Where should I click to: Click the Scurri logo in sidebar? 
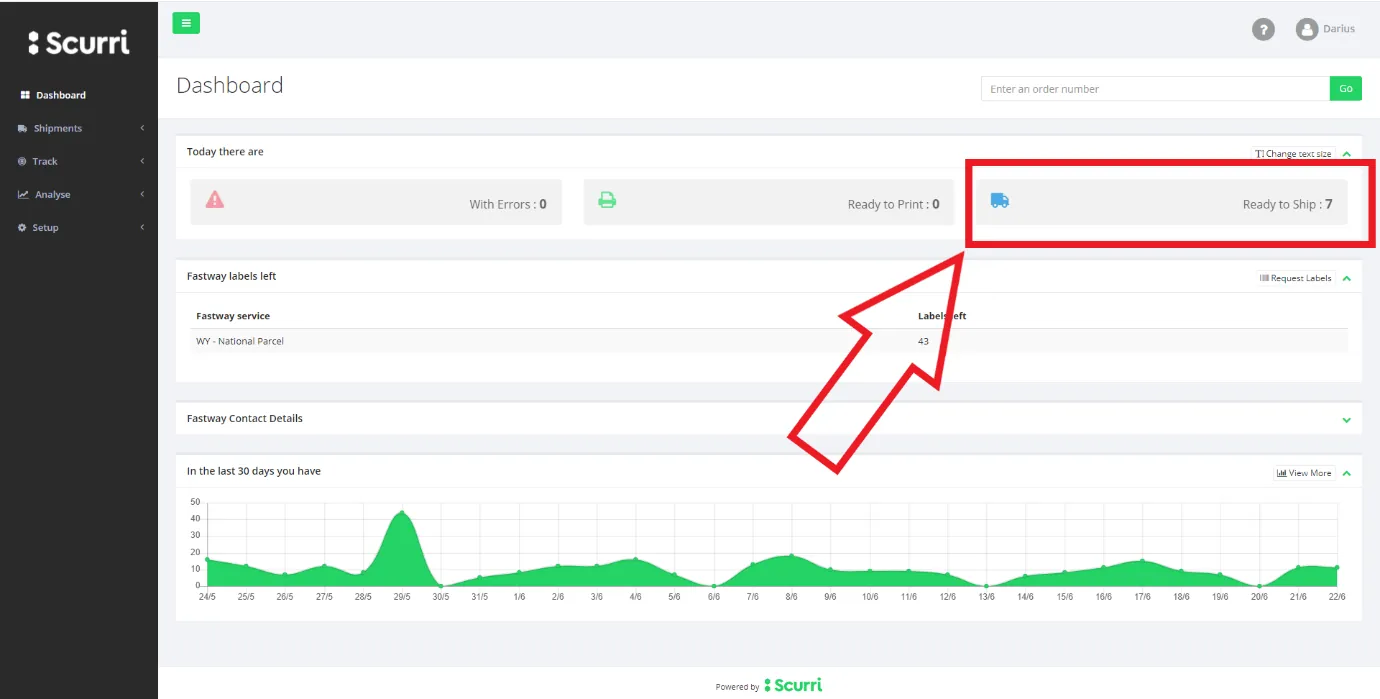[x=79, y=42]
